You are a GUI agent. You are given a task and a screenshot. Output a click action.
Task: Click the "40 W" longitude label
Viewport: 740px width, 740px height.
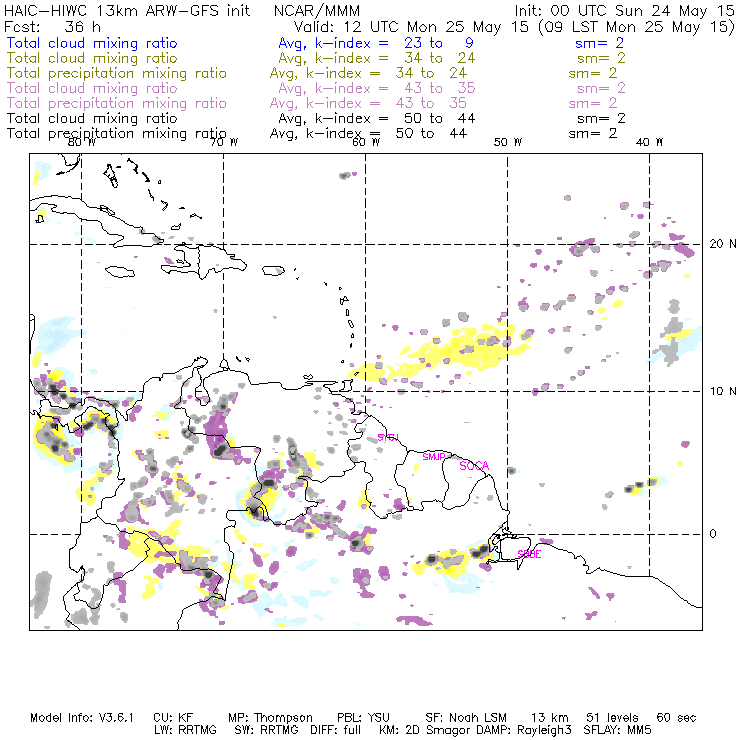click(649, 142)
